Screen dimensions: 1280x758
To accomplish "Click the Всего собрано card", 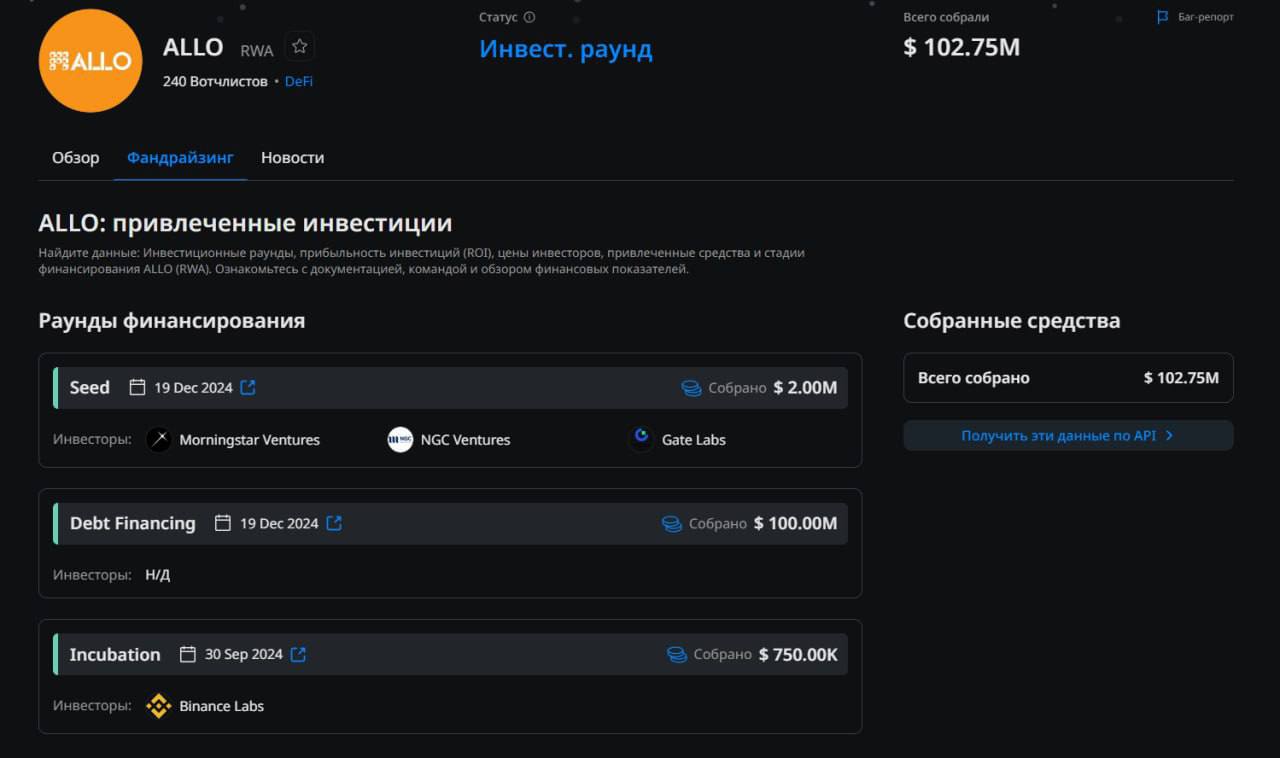I will click(1068, 378).
